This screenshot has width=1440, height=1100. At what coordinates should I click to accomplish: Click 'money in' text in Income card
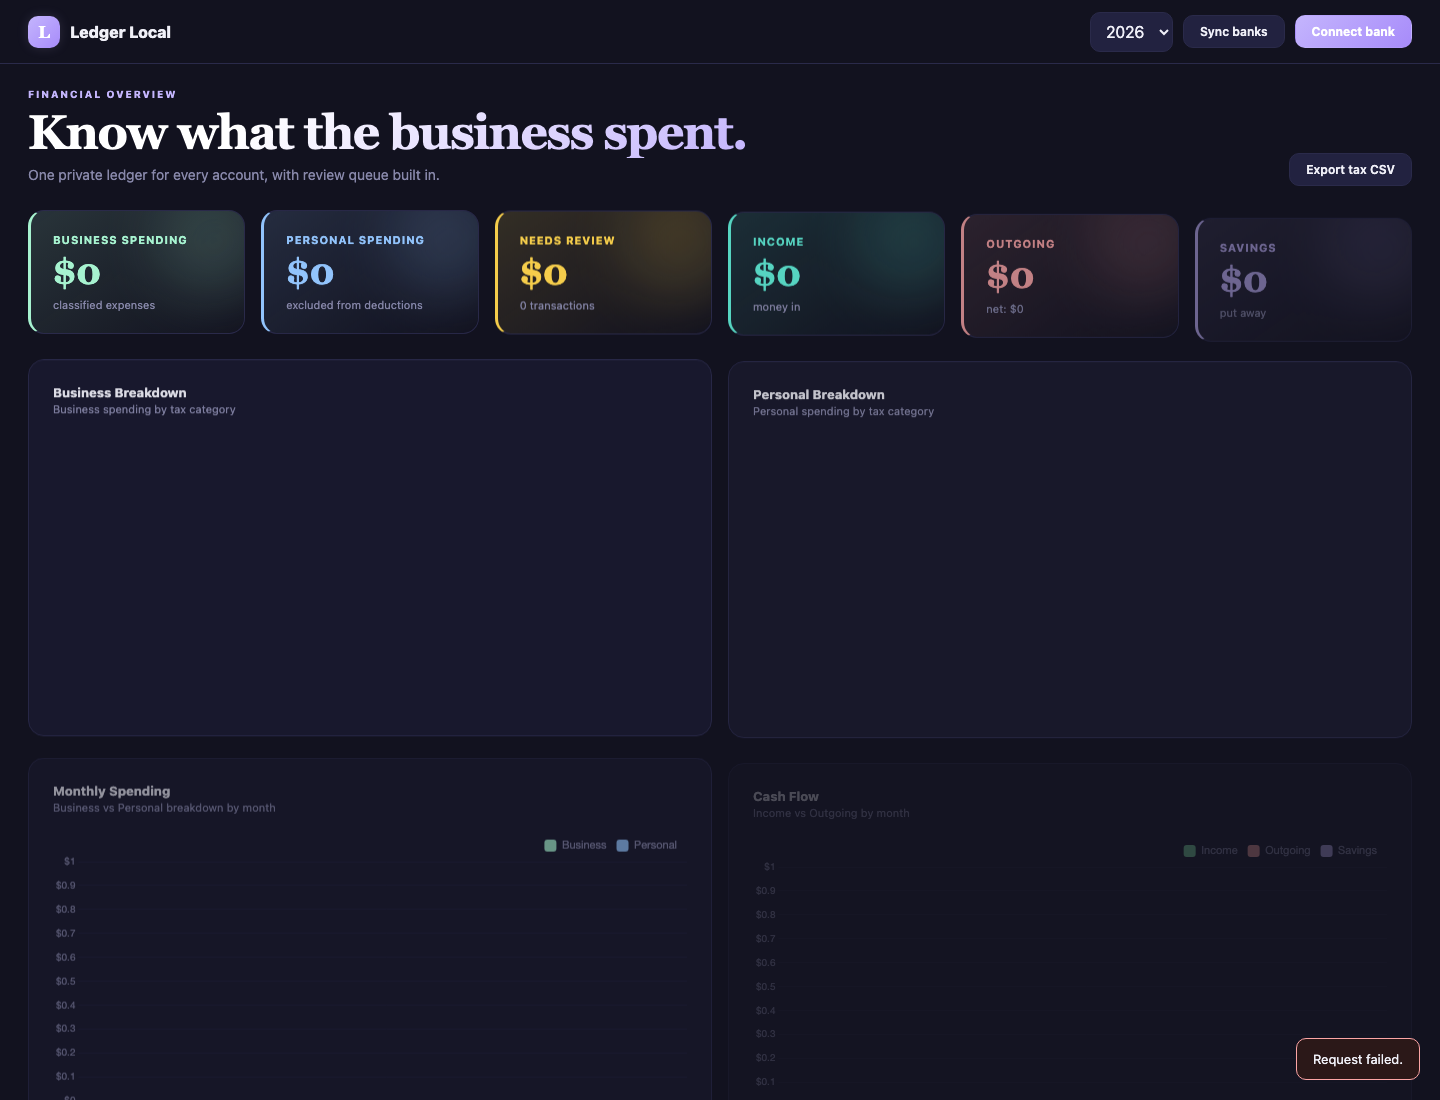(x=777, y=307)
